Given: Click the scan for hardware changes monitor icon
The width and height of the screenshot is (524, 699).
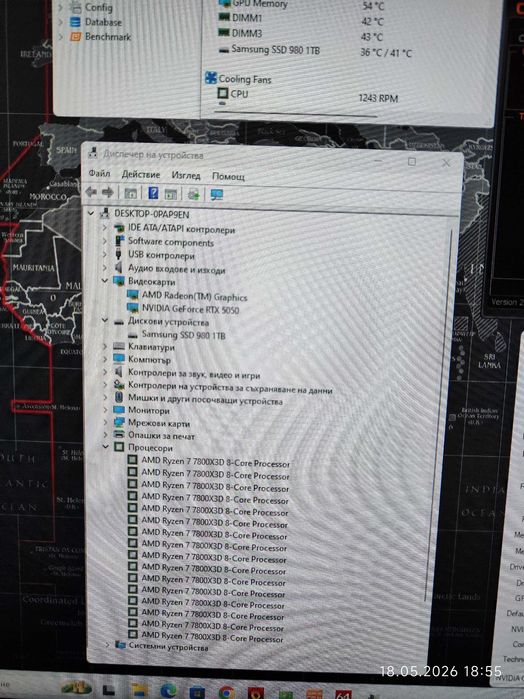Looking at the screenshot, I should [x=217, y=195].
